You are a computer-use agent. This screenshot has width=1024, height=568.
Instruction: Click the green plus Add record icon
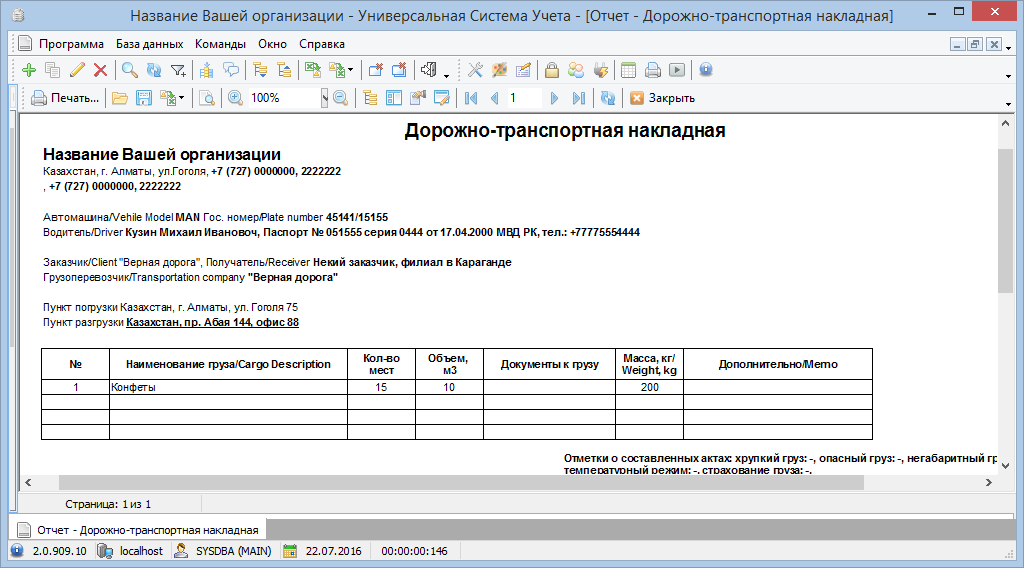28,70
